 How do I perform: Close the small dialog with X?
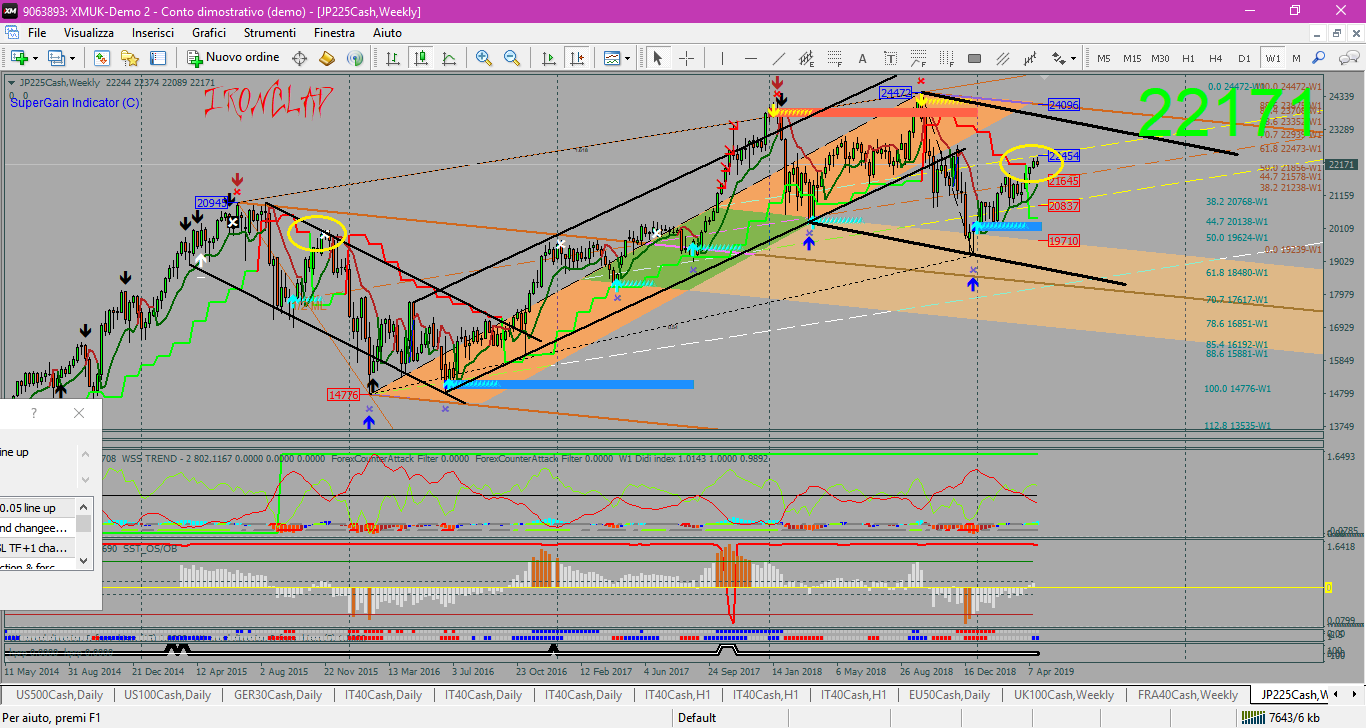point(80,413)
